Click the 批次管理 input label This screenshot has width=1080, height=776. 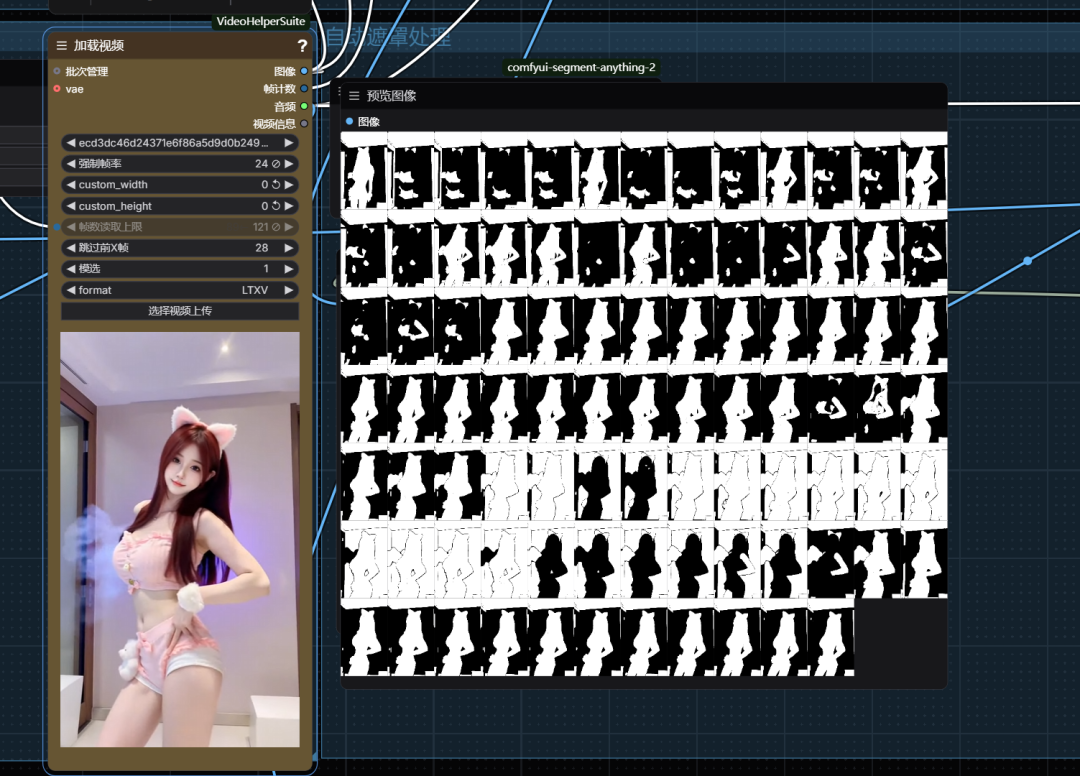(x=87, y=72)
